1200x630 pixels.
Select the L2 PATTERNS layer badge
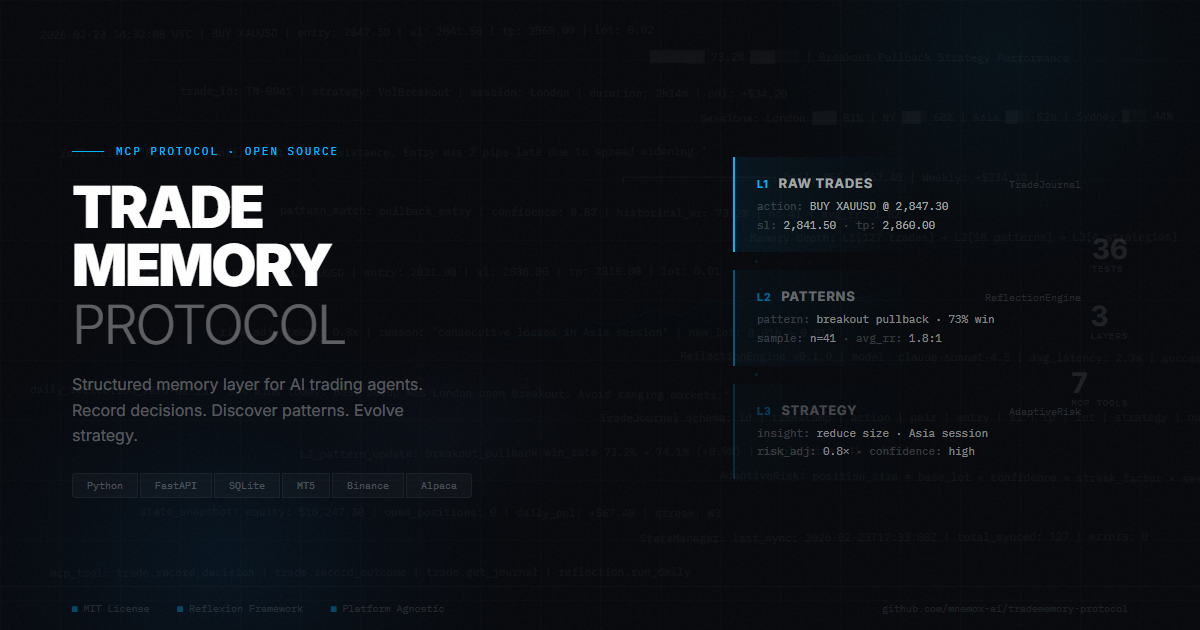pos(763,297)
